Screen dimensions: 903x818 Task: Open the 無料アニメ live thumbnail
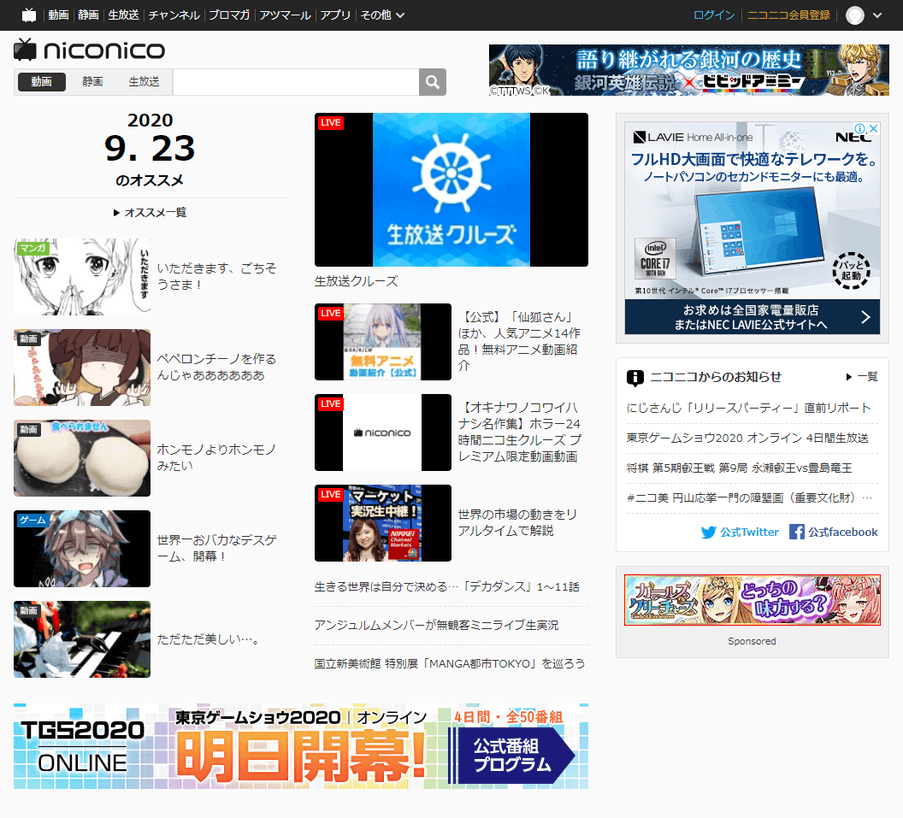point(383,342)
